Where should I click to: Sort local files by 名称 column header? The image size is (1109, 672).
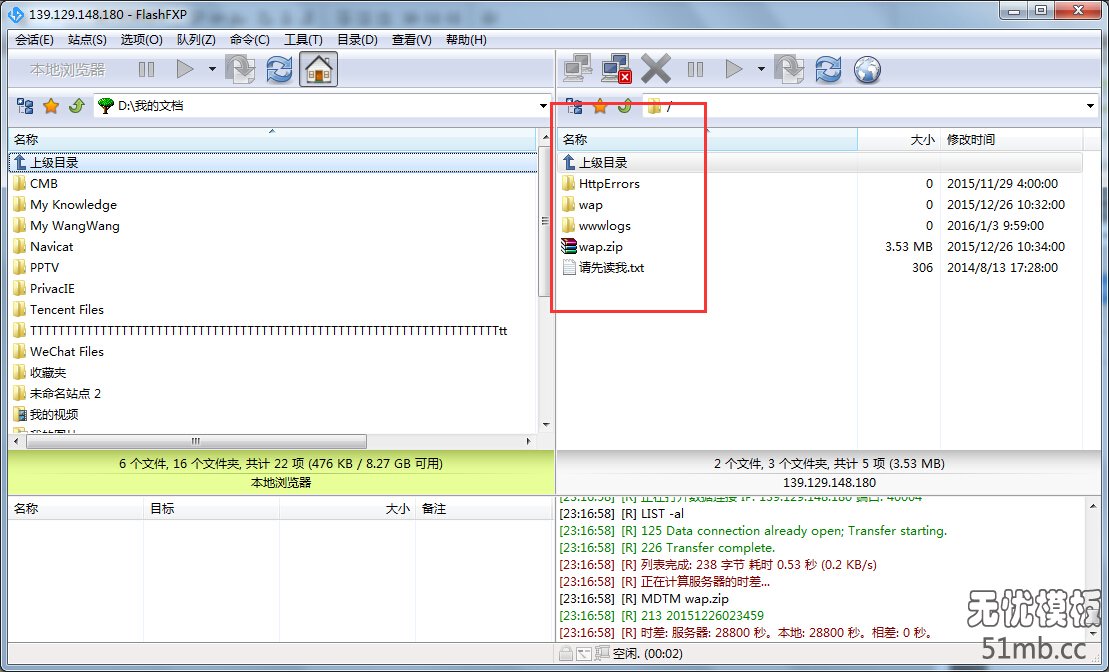272,139
